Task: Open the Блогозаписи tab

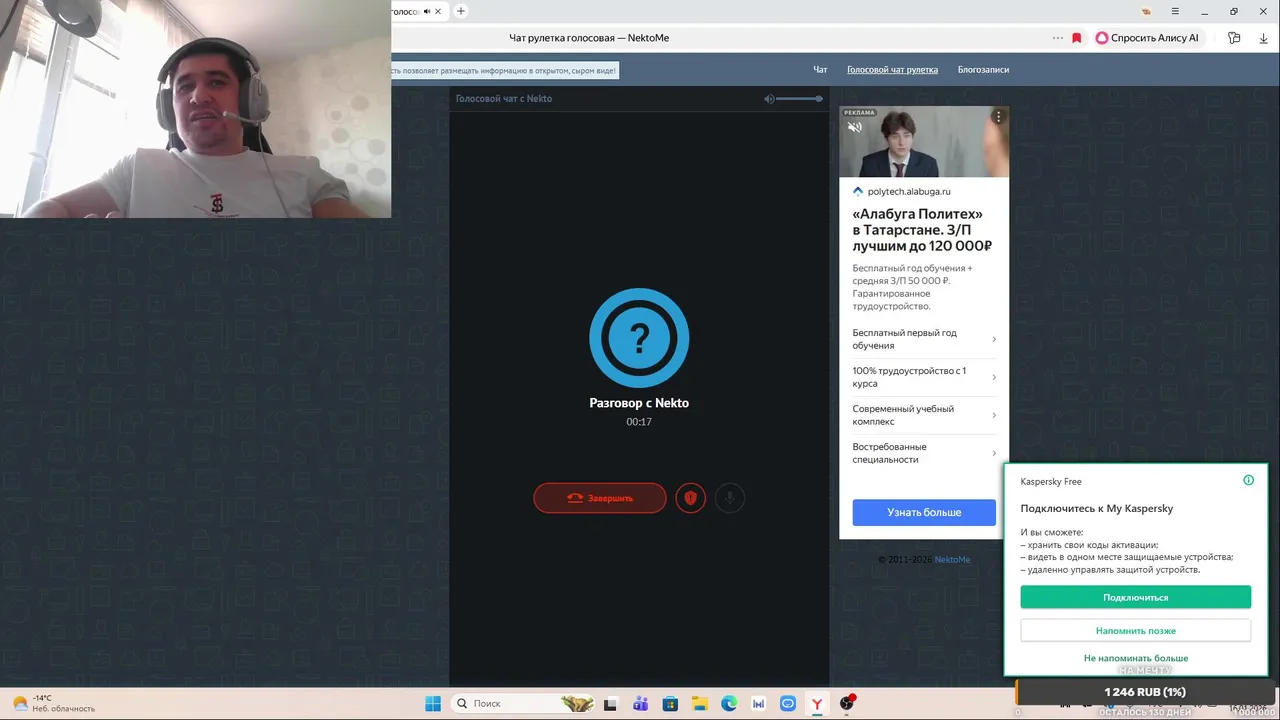Action: (983, 70)
